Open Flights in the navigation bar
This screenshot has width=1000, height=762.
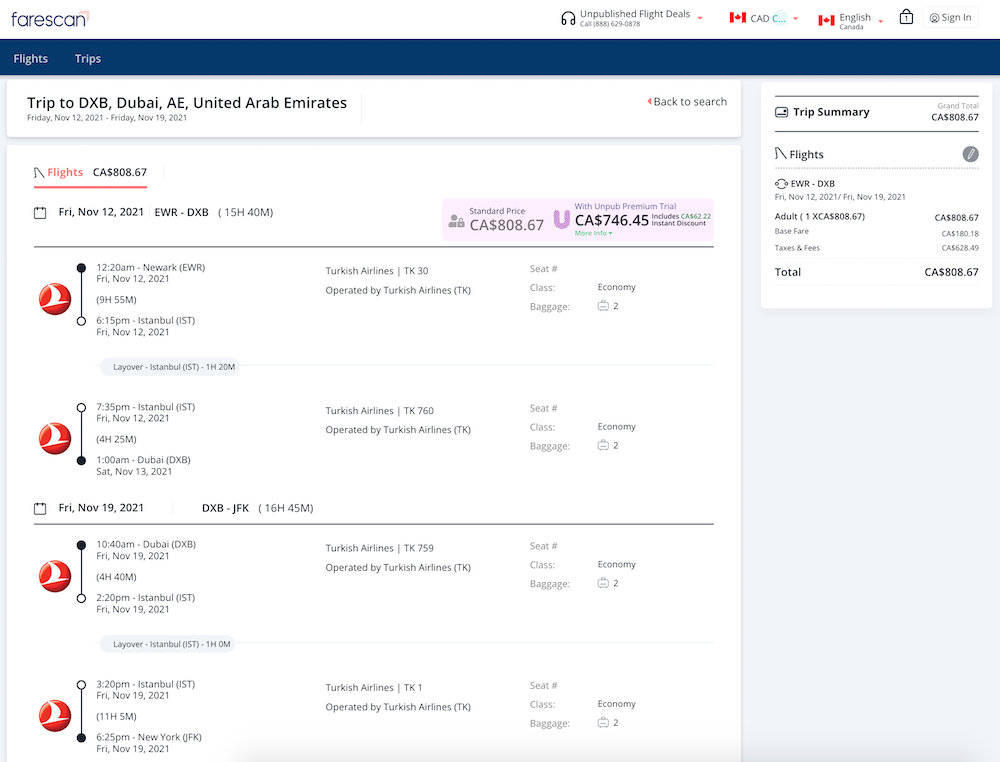tap(31, 59)
